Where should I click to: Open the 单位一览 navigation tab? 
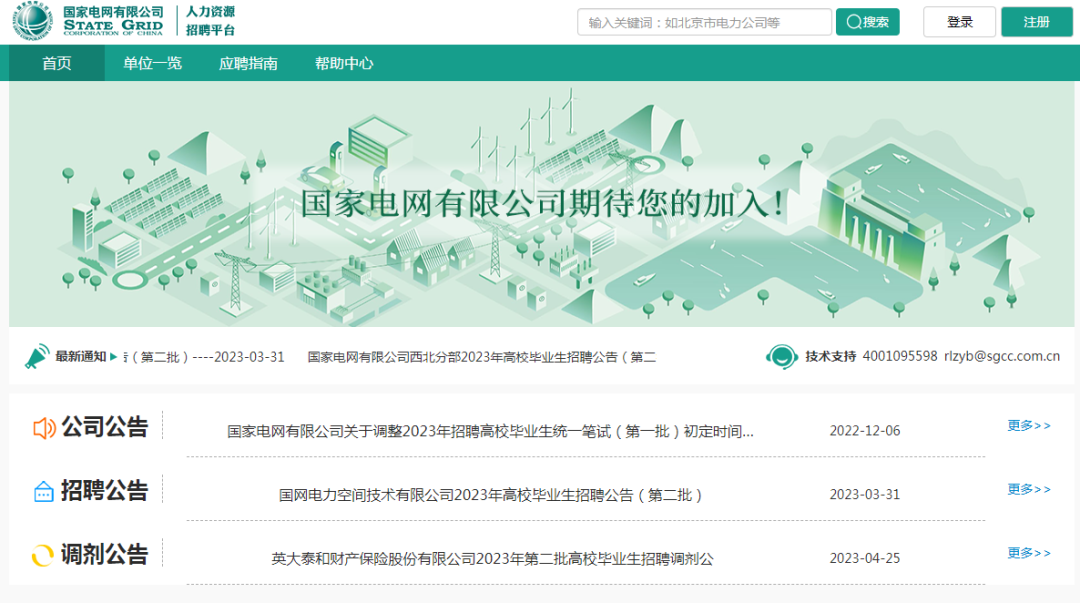[x=152, y=63]
